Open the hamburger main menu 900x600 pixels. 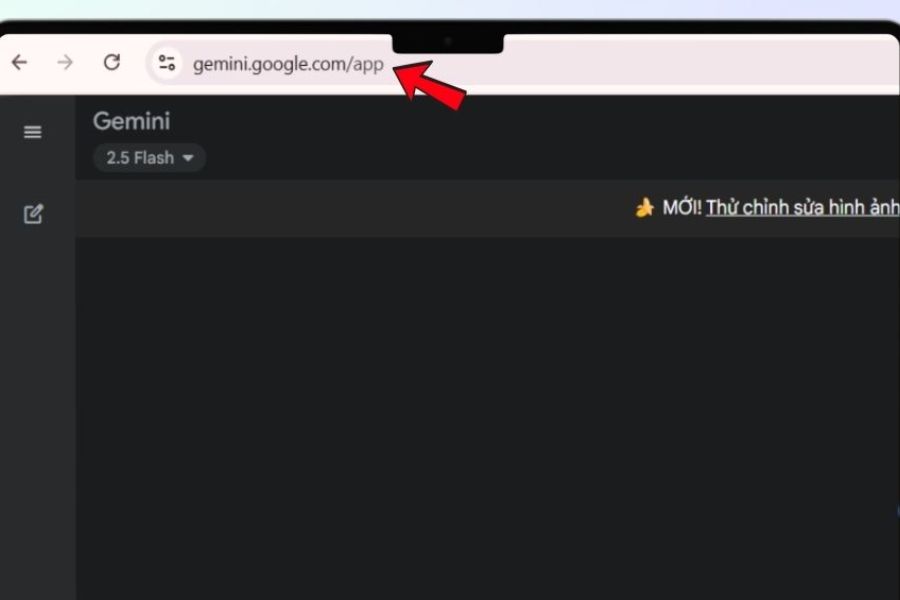tap(33, 132)
